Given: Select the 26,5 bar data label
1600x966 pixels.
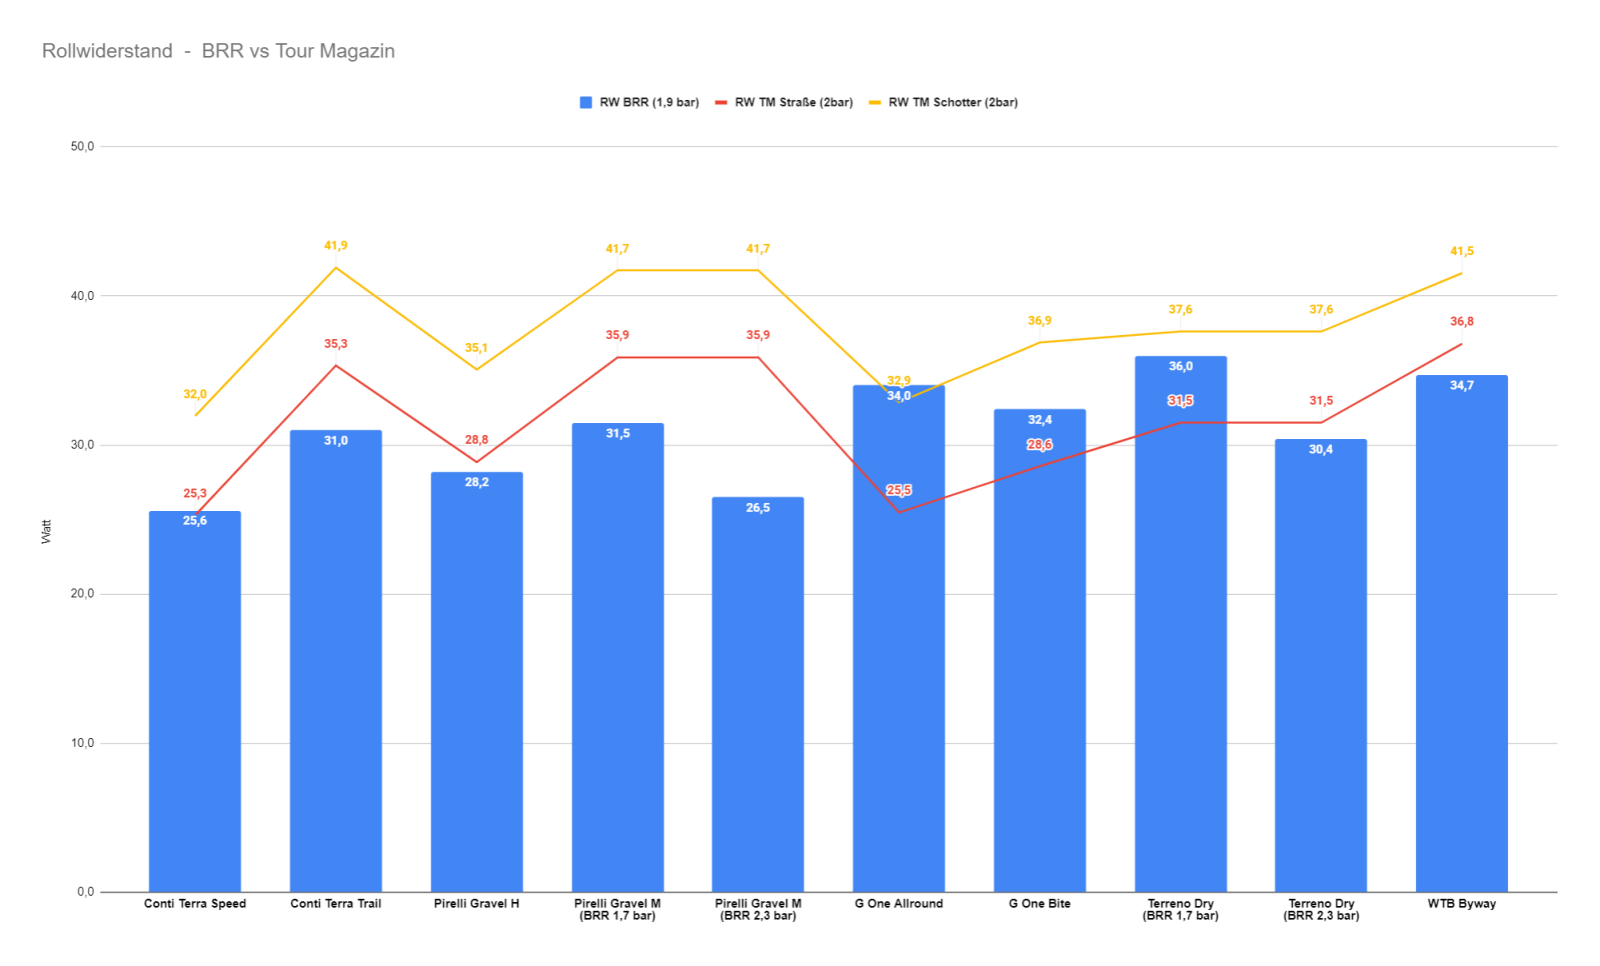Looking at the screenshot, I should pos(758,508).
